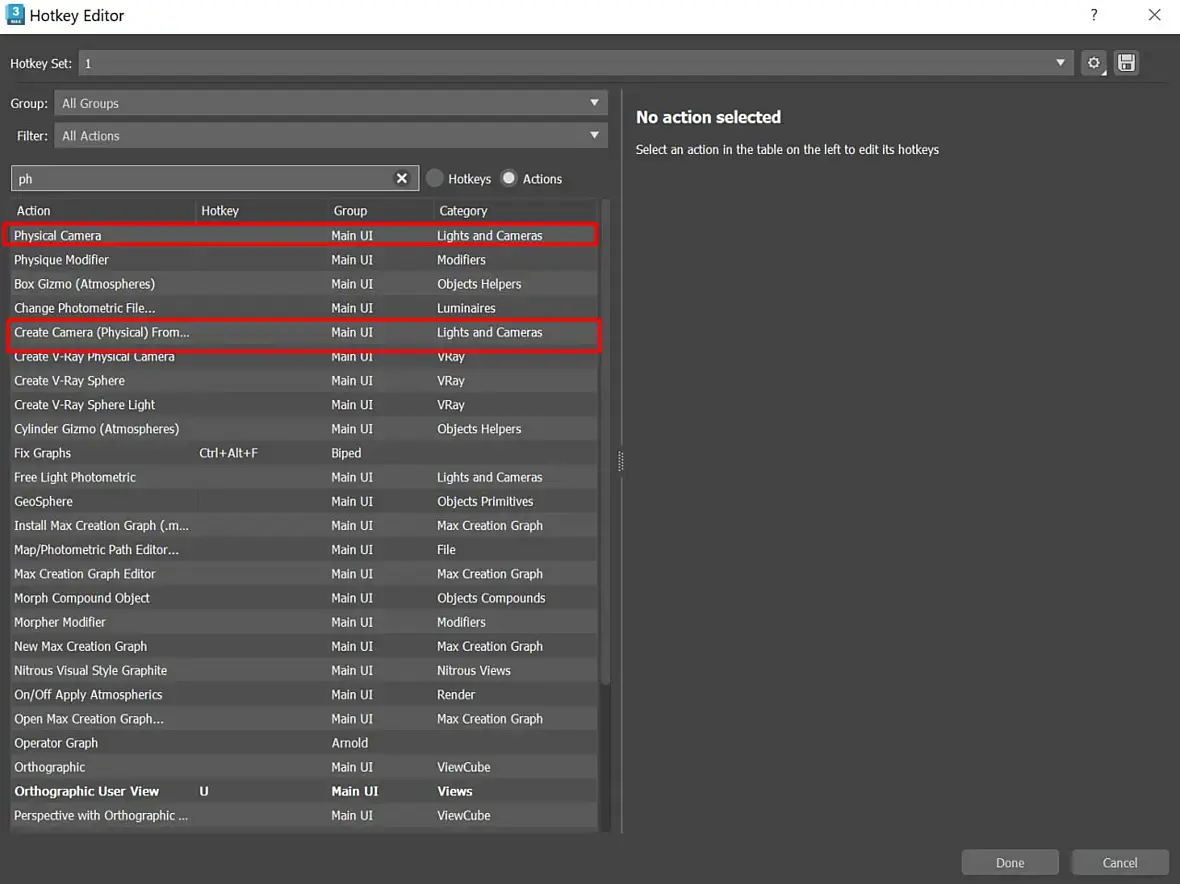Close the Hotkey Editor window
The image size is (1180, 884).
point(1154,15)
